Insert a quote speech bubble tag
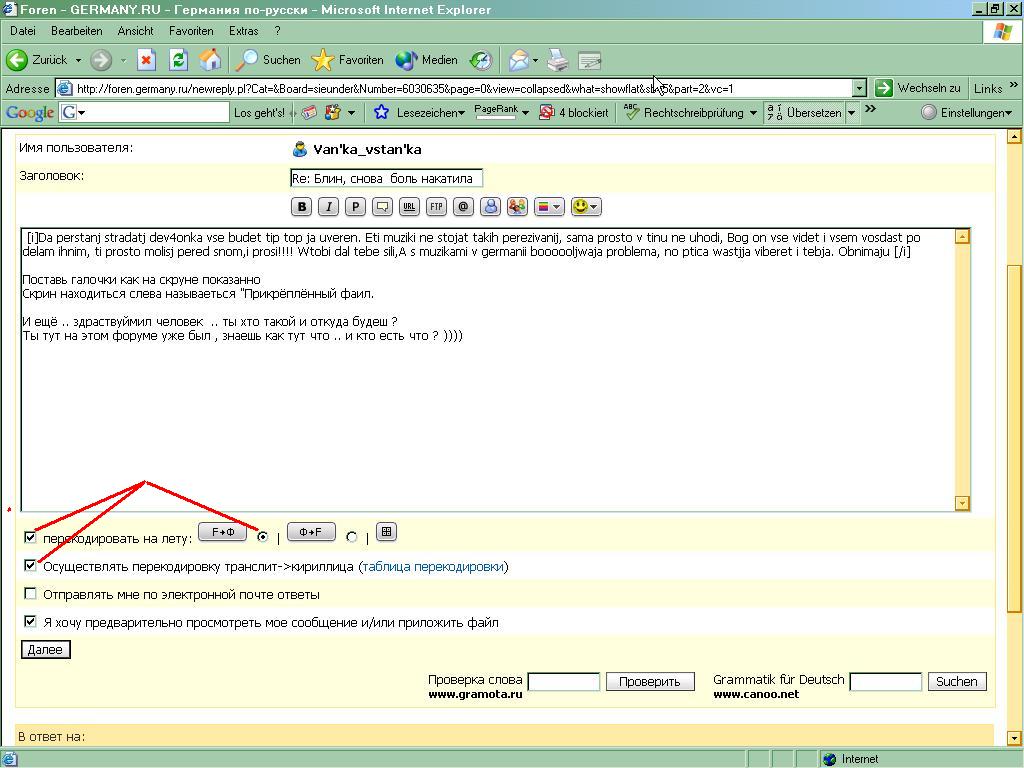The height and width of the screenshot is (768, 1024). pos(382,207)
